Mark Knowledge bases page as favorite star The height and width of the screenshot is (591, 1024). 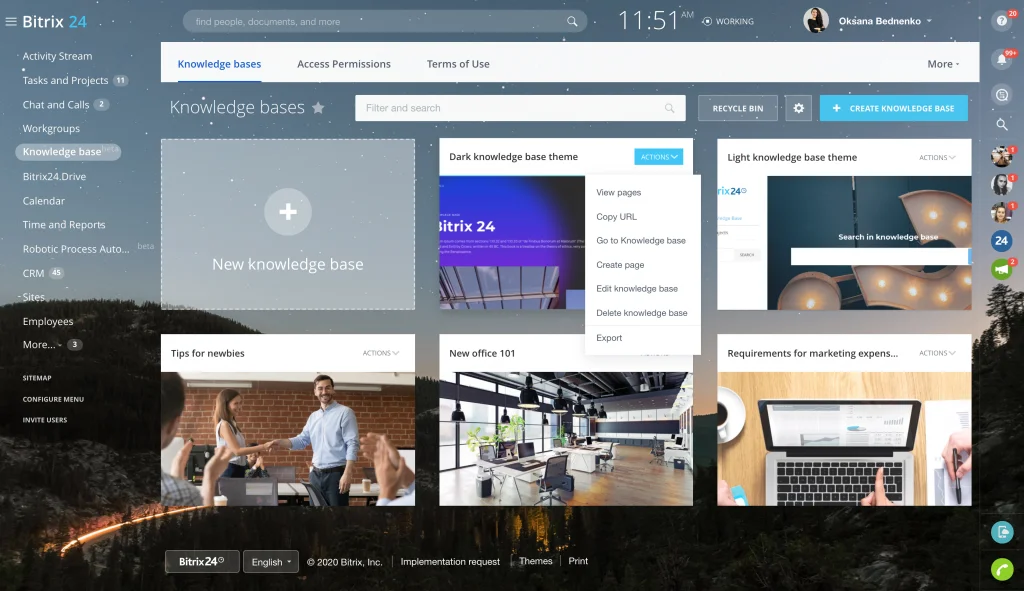click(318, 108)
